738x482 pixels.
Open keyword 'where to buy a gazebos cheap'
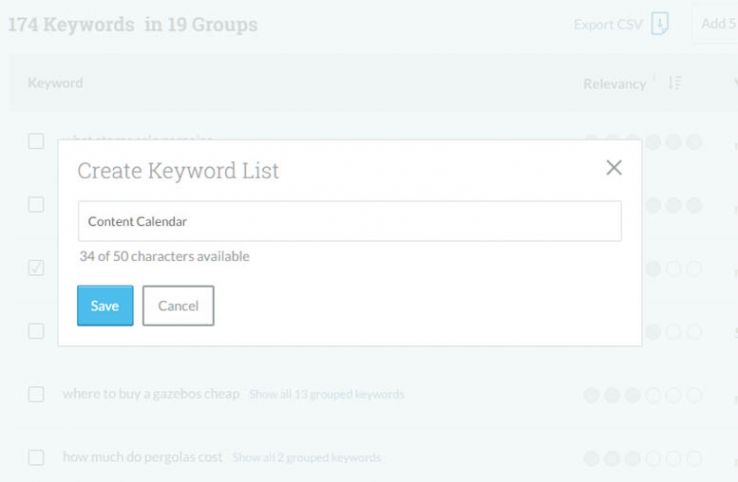pos(151,394)
